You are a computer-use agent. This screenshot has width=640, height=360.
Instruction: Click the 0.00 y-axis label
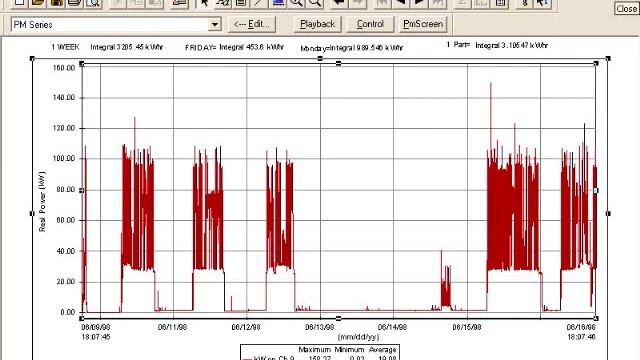(68, 312)
